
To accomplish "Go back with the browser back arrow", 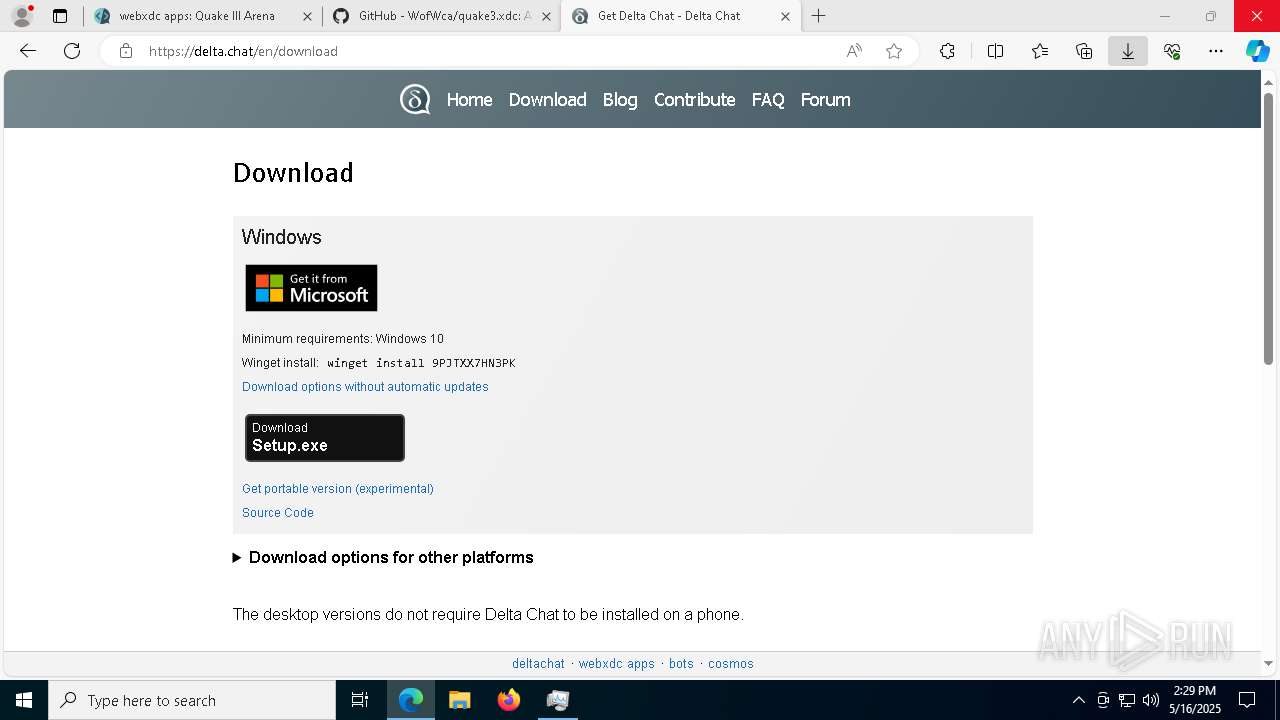I will (x=28, y=51).
